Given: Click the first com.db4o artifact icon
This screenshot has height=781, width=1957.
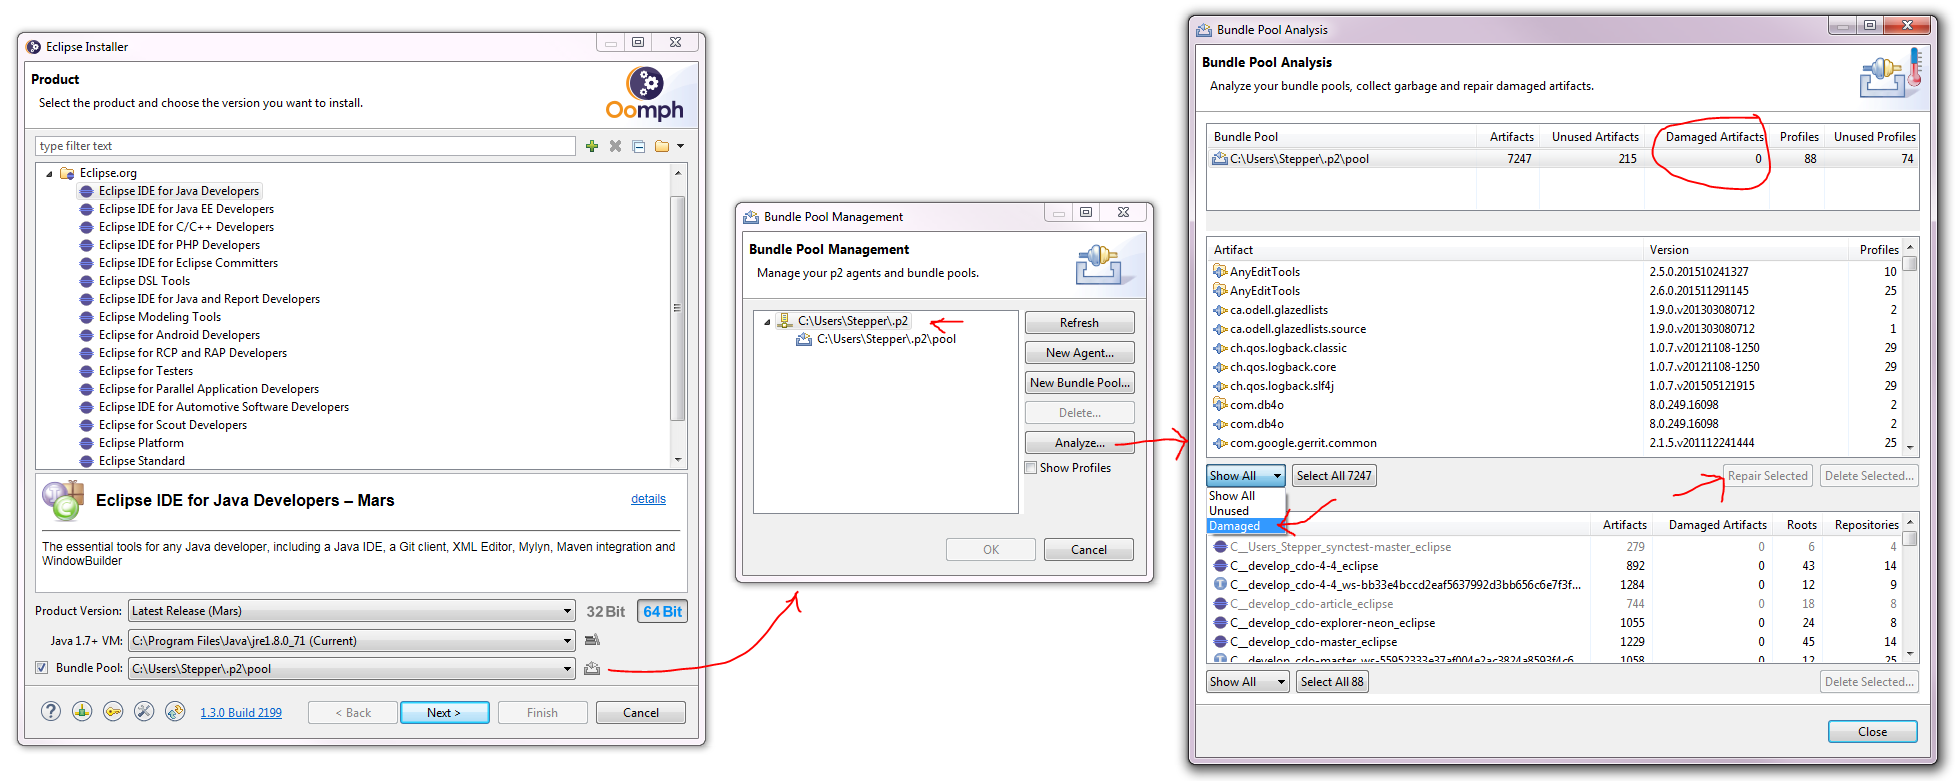Looking at the screenshot, I should click(x=1220, y=404).
